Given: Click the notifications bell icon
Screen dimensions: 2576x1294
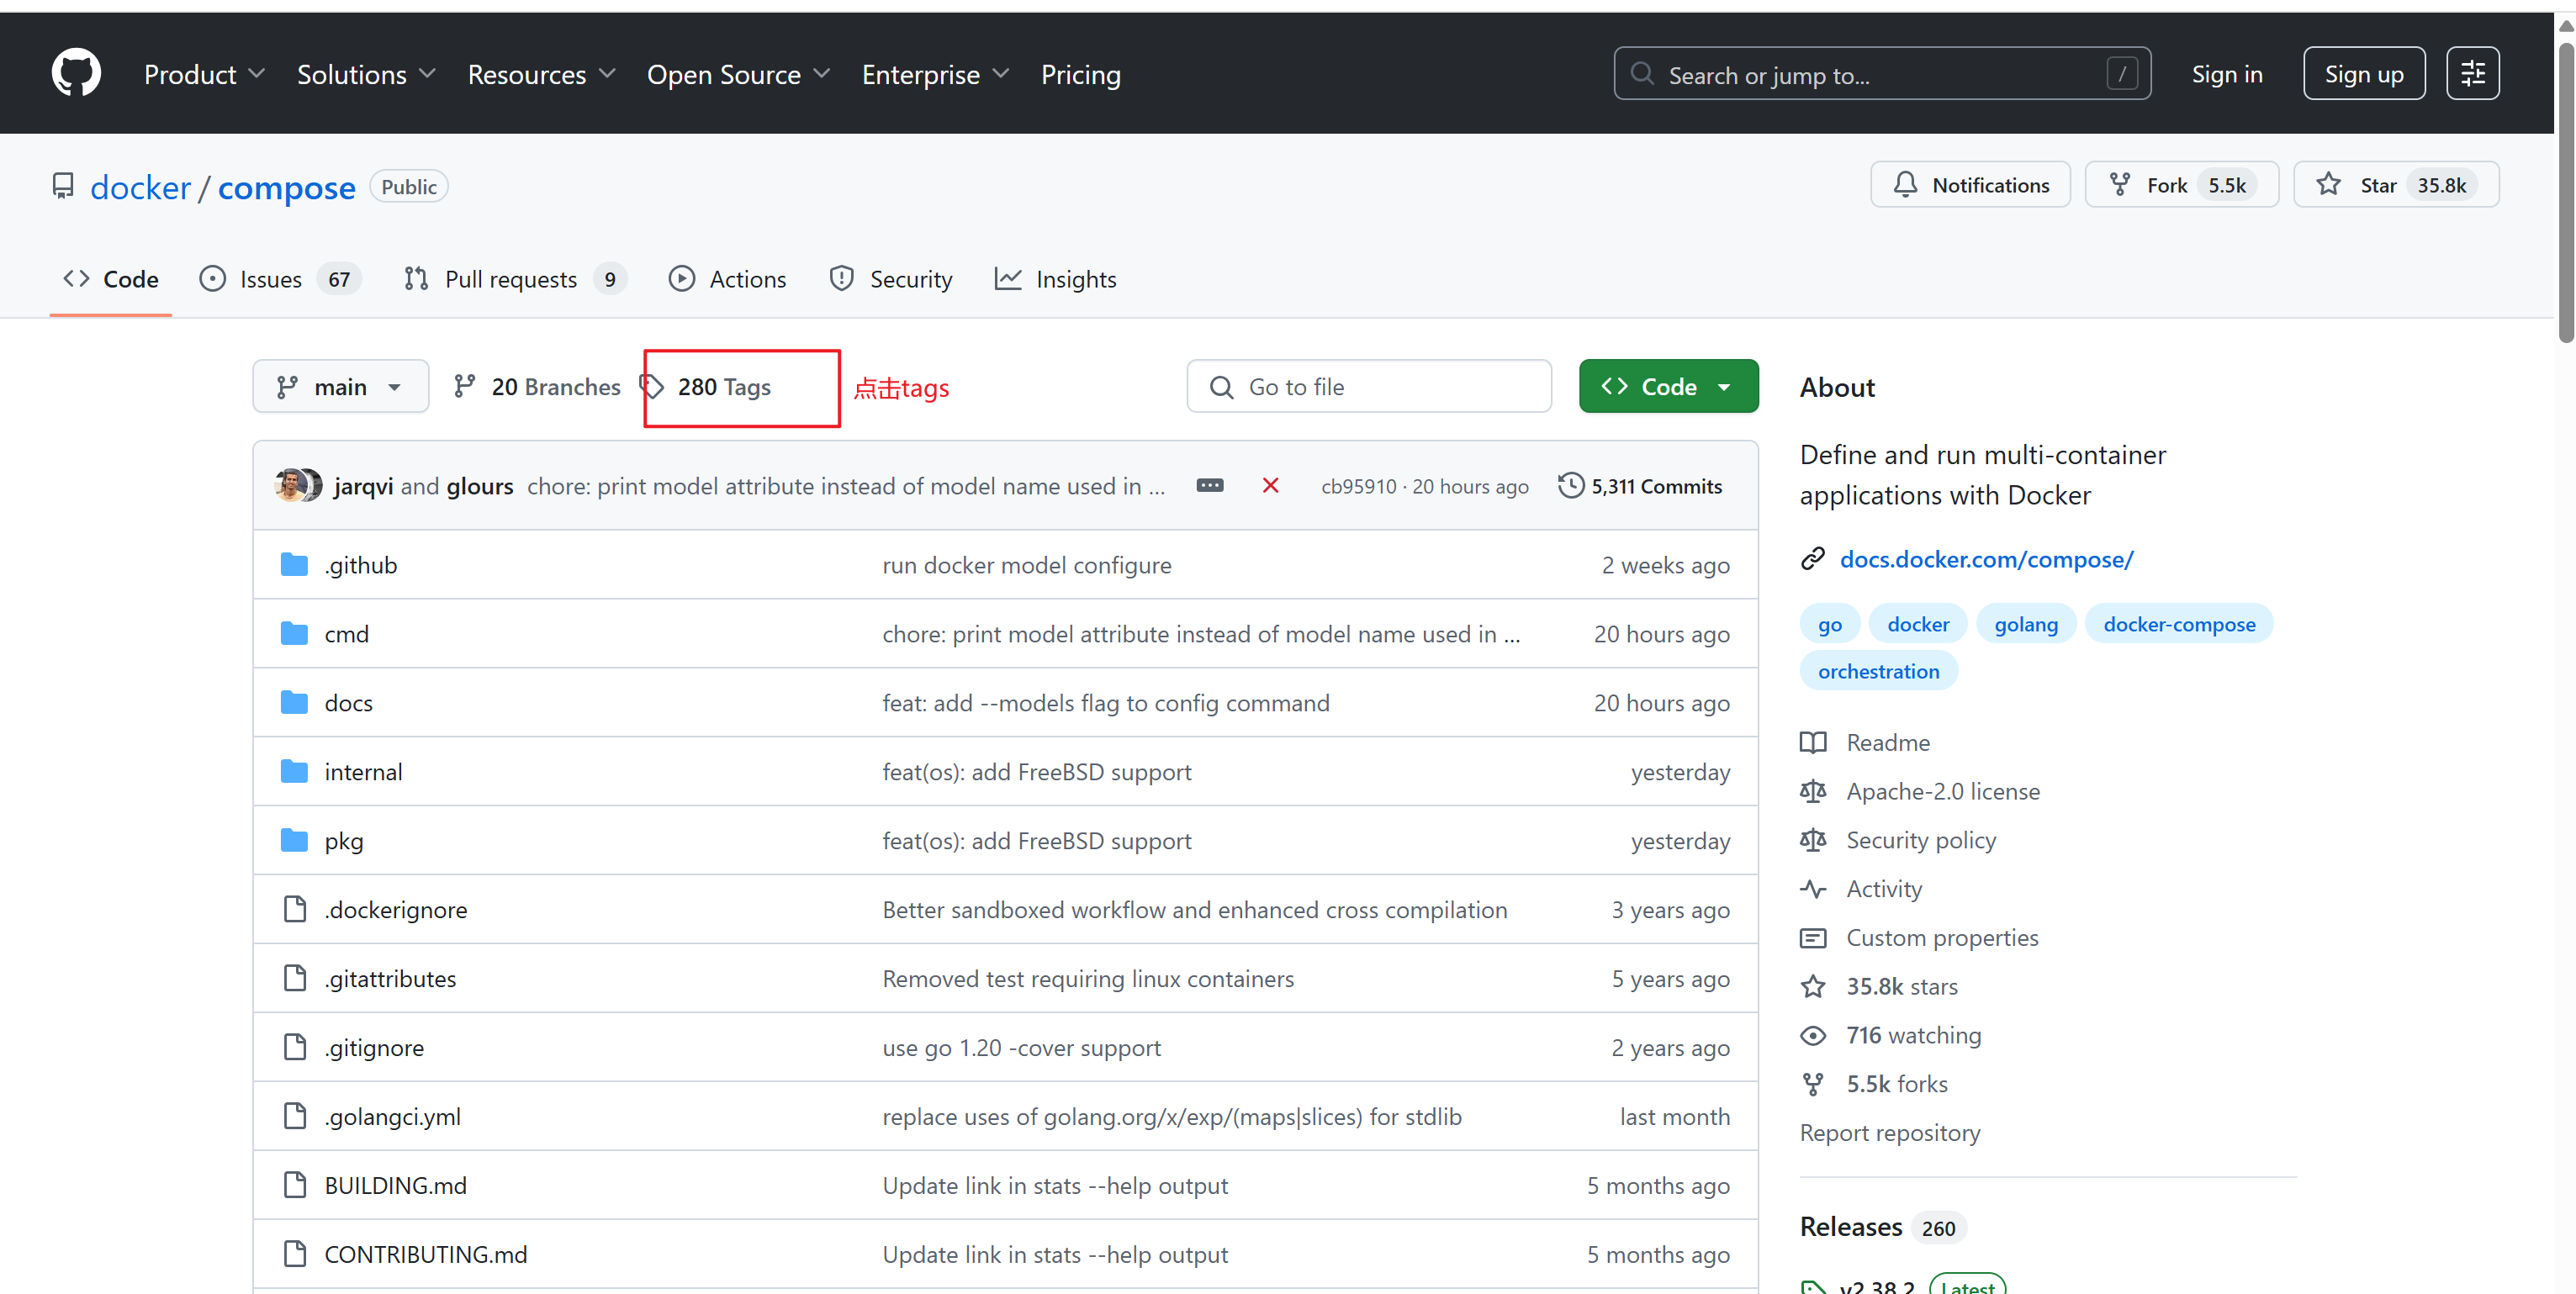Looking at the screenshot, I should point(1906,185).
